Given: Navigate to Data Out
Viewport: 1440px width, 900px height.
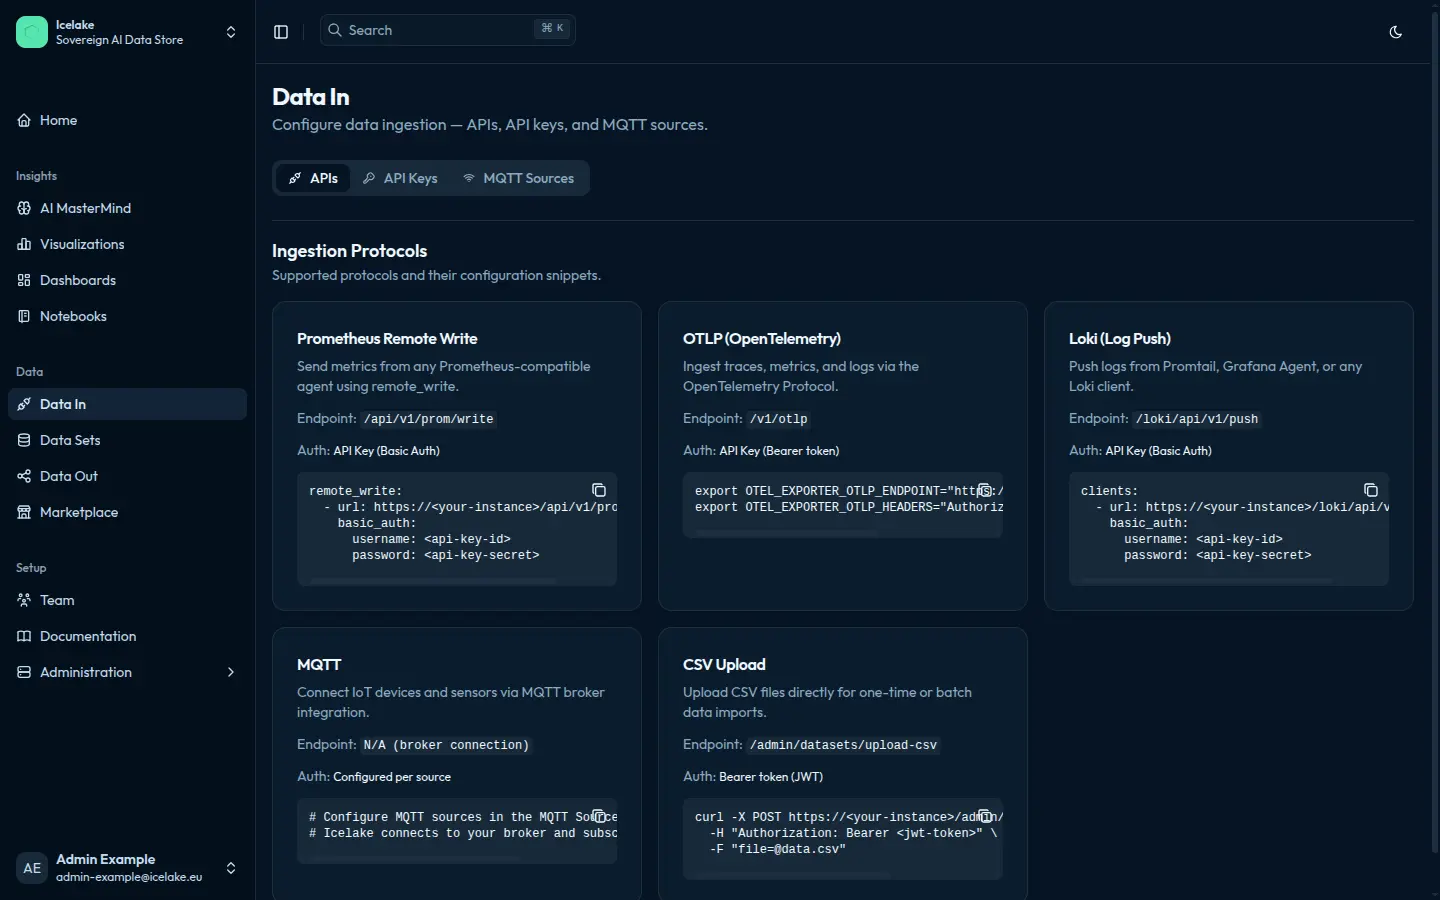Looking at the screenshot, I should coord(68,476).
